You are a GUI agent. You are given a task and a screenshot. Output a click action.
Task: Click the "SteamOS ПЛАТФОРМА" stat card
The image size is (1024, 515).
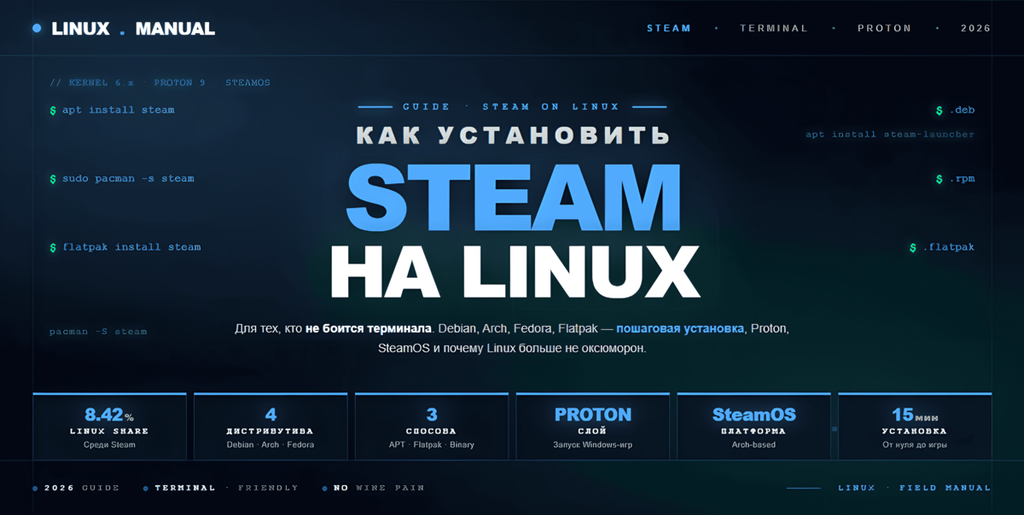(754, 426)
